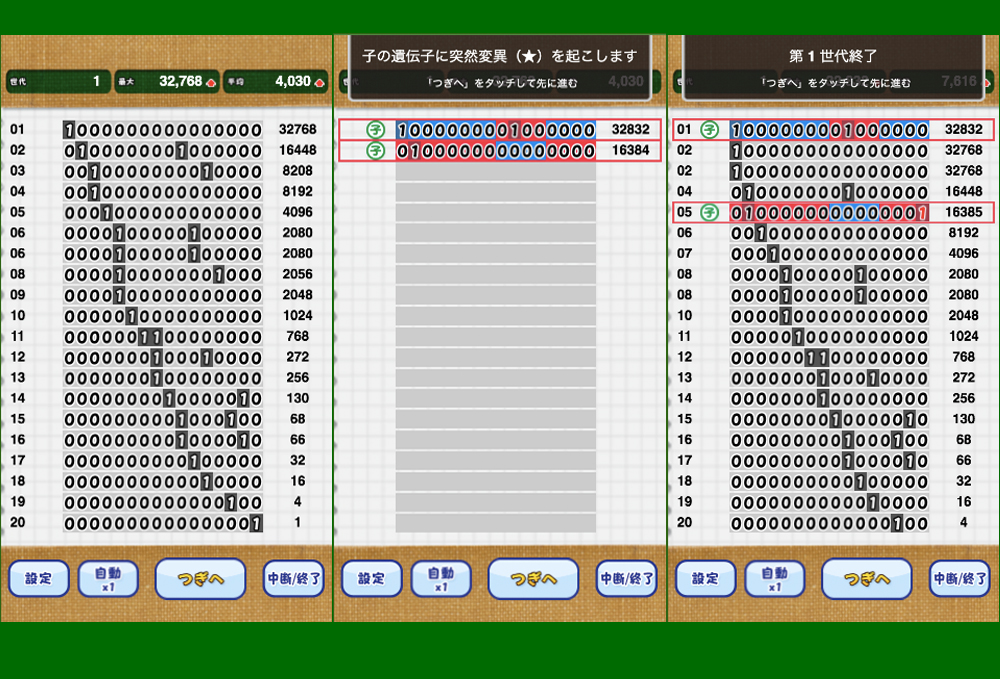Click the mutation message banner in middle panel
This screenshot has width=1000, height=680.
(500, 68)
